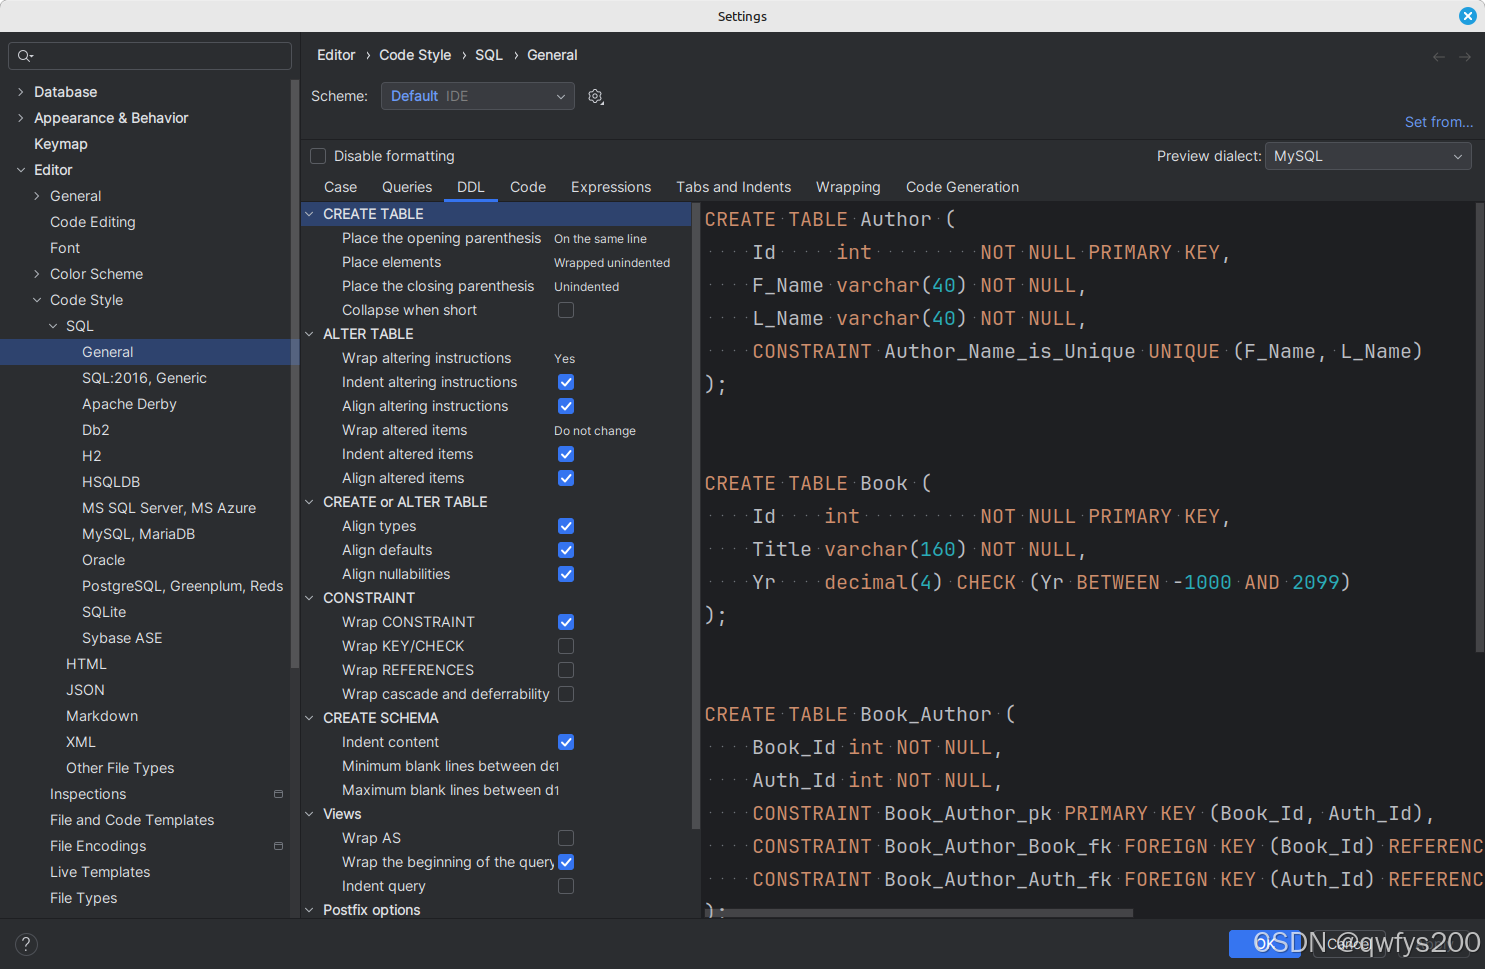
Task: Open the Tabs and Indents tab
Action: point(733,187)
